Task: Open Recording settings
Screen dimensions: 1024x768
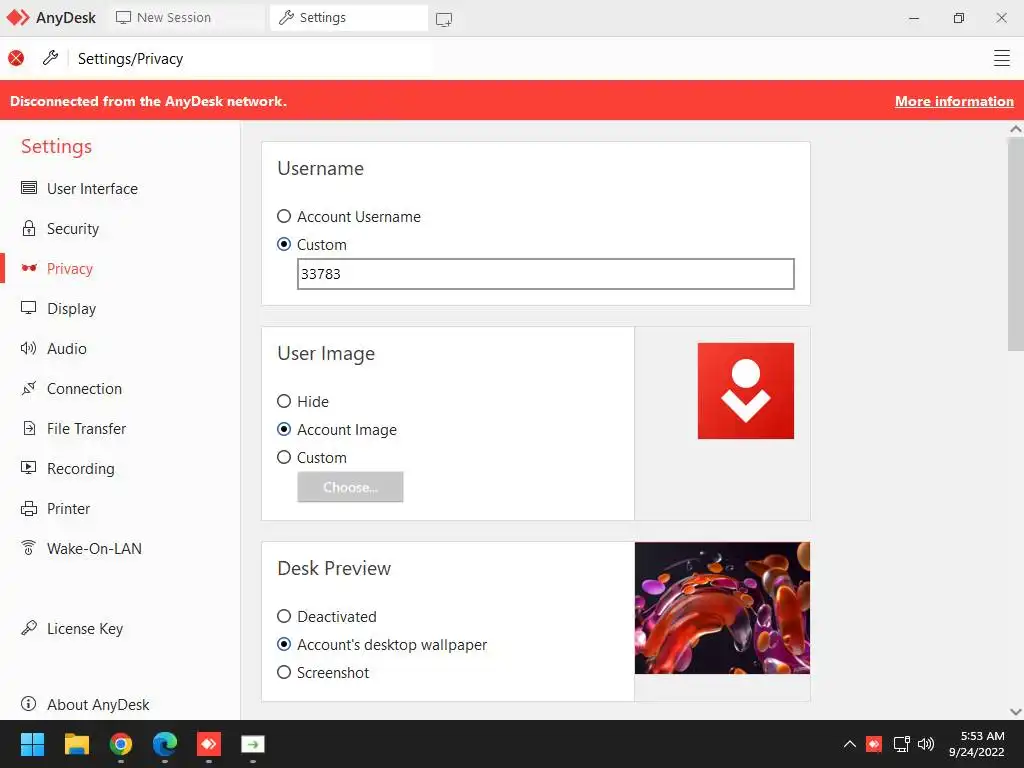Action: (x=80, y=468)
